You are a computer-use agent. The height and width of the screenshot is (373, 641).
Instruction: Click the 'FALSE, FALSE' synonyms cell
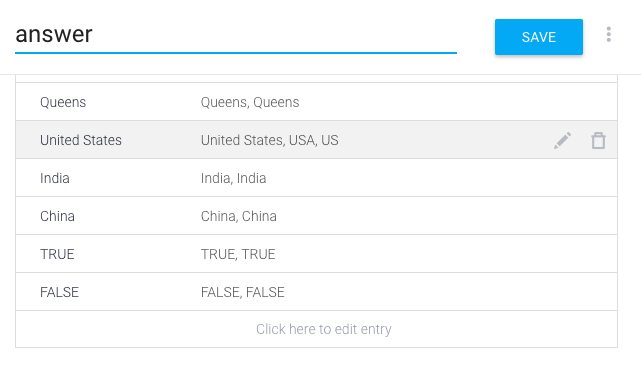point(242,292)
